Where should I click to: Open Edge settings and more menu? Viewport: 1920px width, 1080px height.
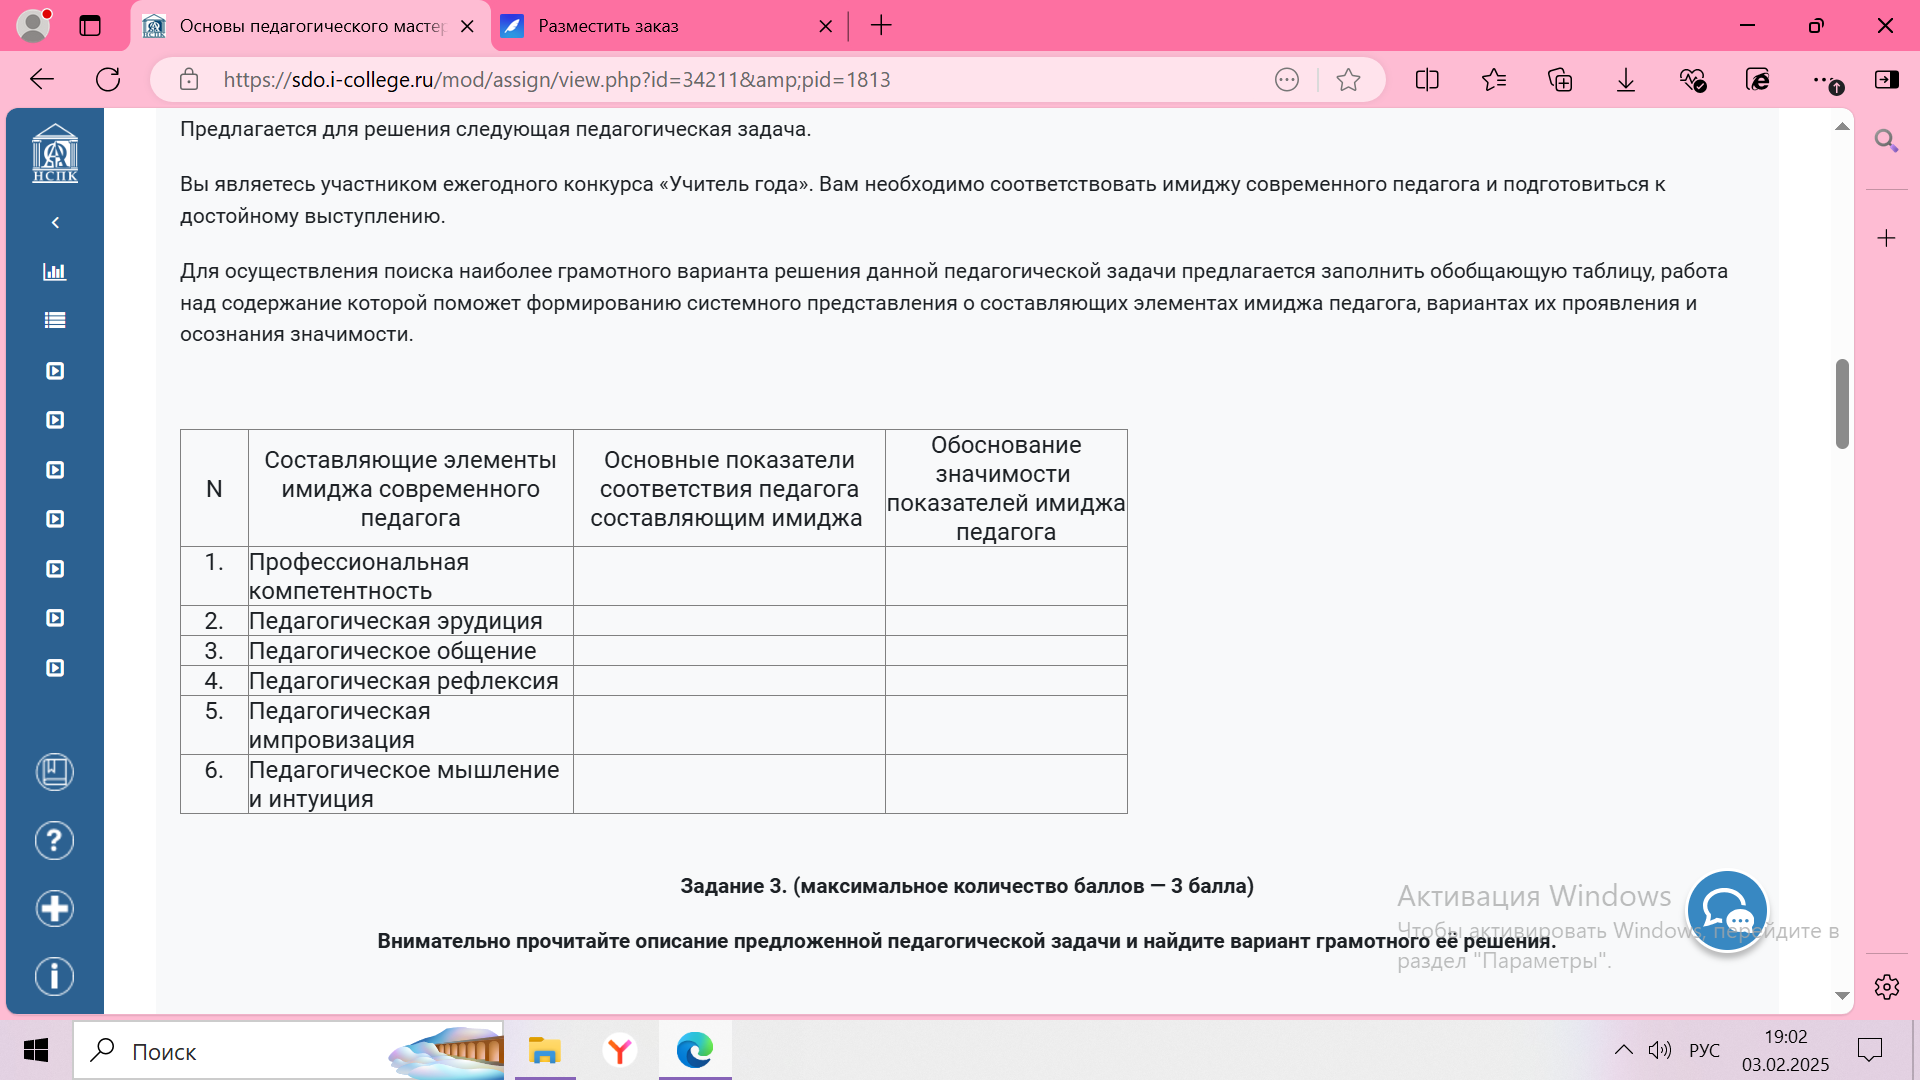pyautogui.click(x=1822, y=80)
